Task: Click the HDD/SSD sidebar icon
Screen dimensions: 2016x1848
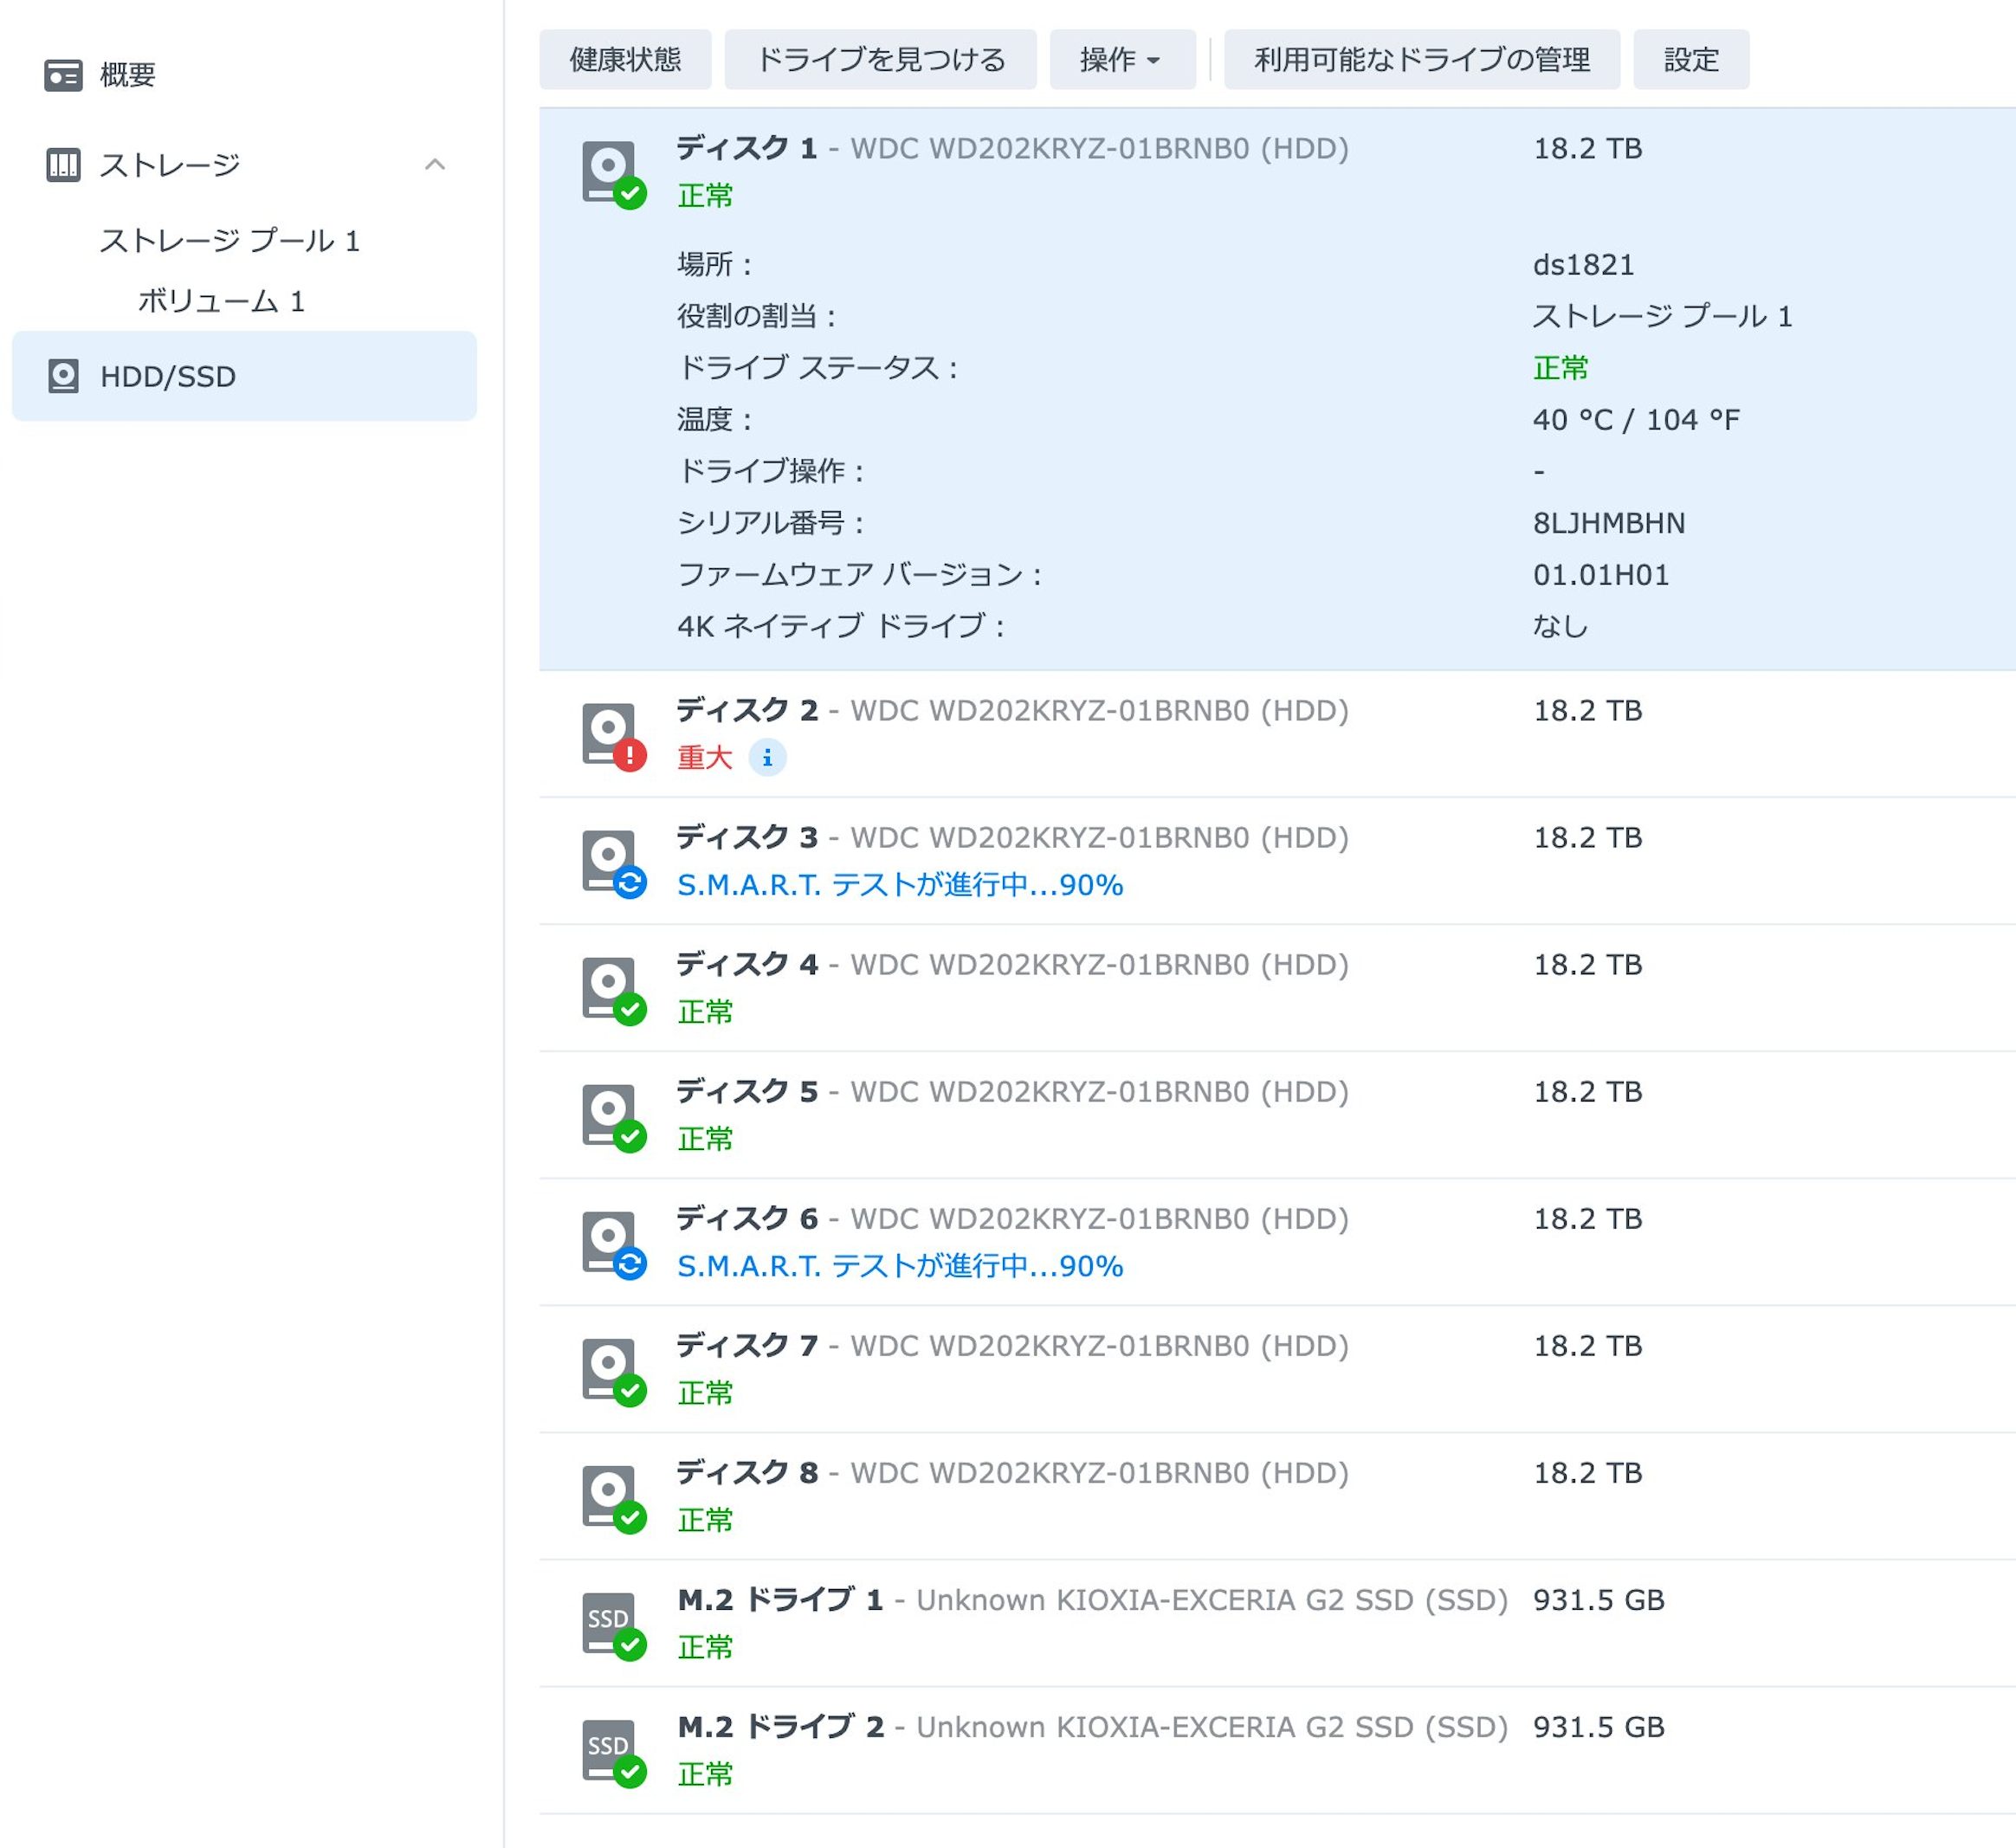Action: click(63, 376)
